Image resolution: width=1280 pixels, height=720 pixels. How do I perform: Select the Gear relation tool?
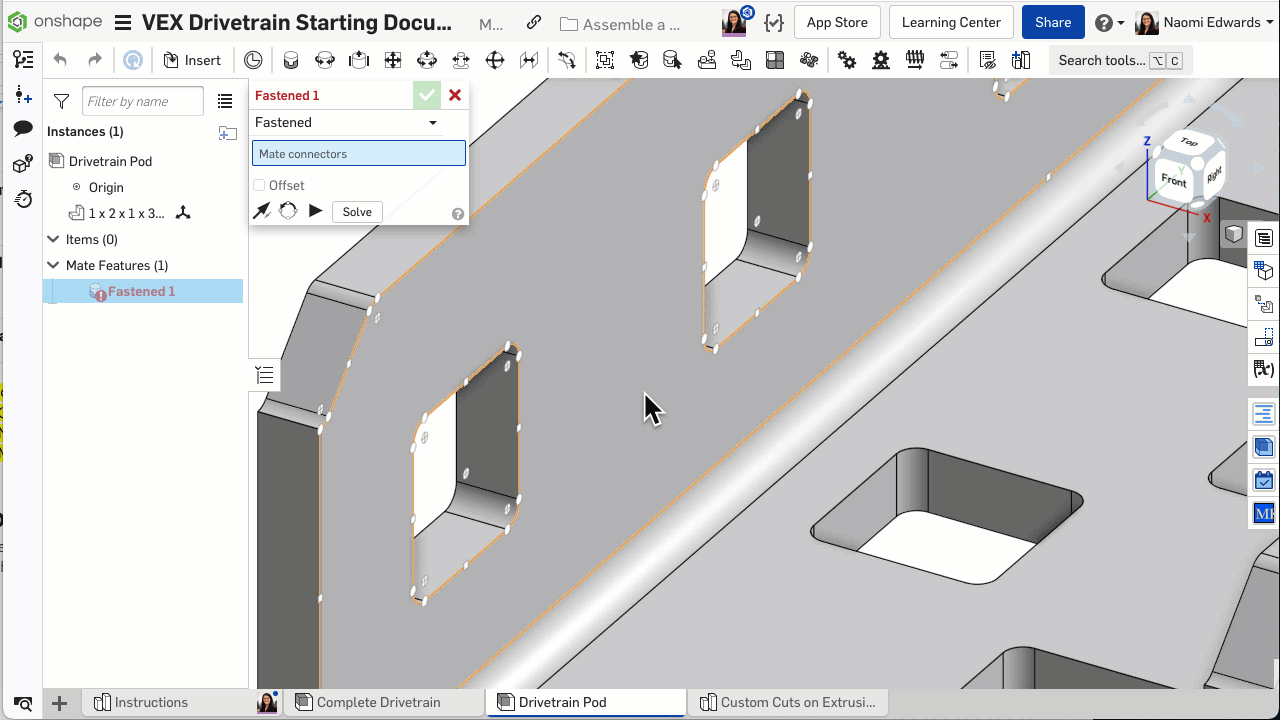tap(847, 60)
